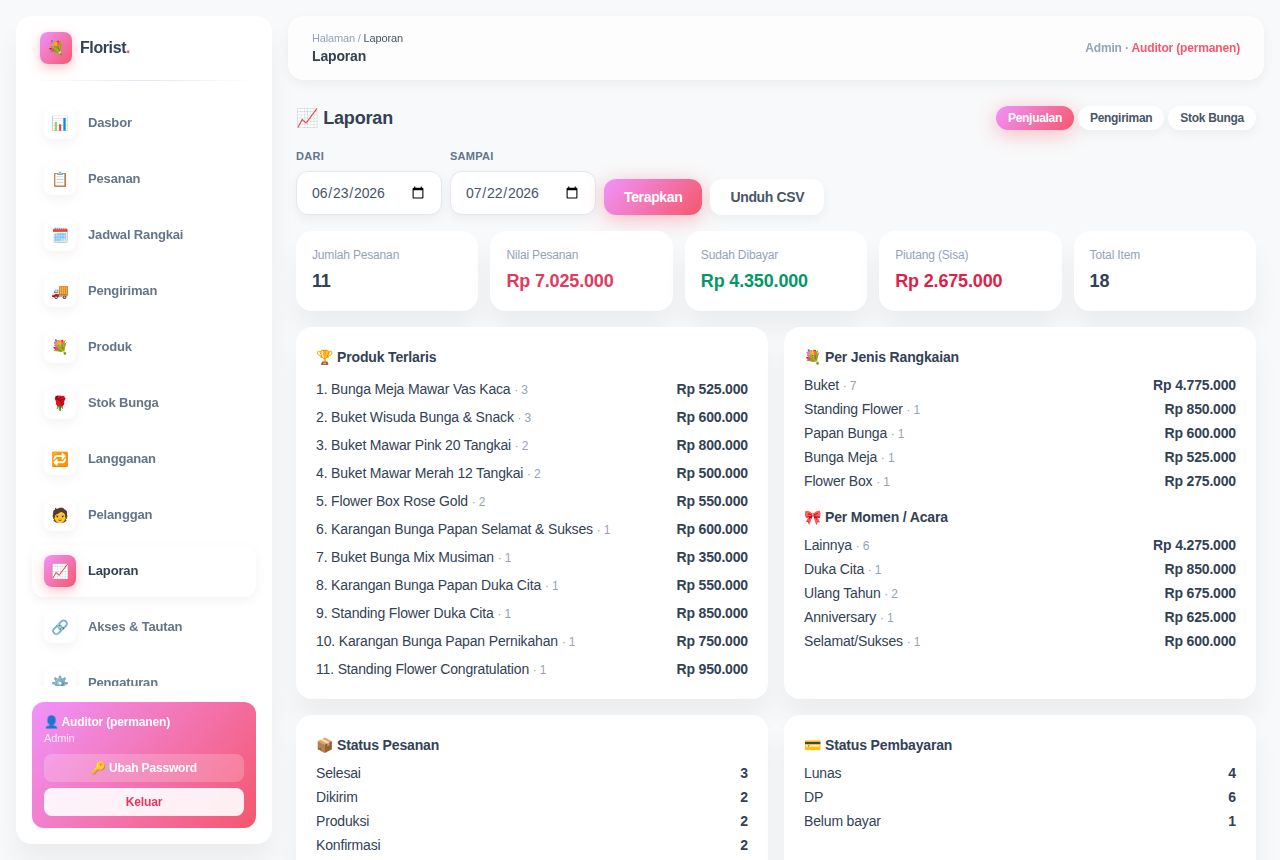Open Akses & Tautan link icon
This screenshot has width=1280, height=860.
(x=60, y=627)
